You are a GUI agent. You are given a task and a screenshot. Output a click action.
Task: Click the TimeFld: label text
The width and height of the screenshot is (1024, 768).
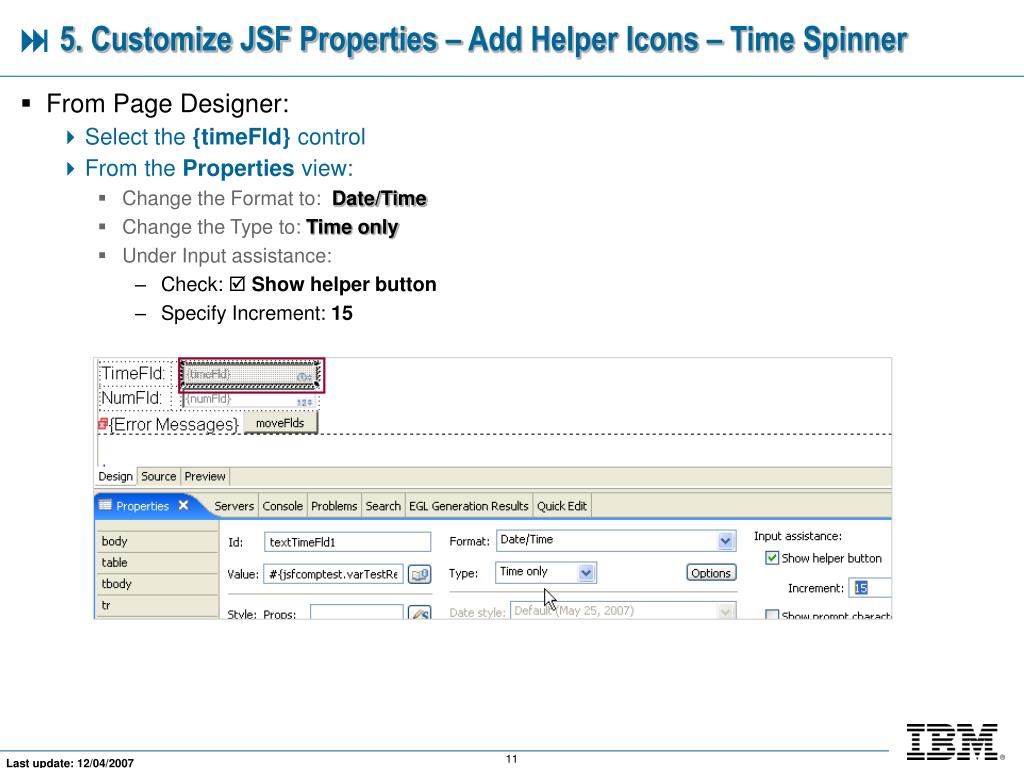tap(133, 374)
